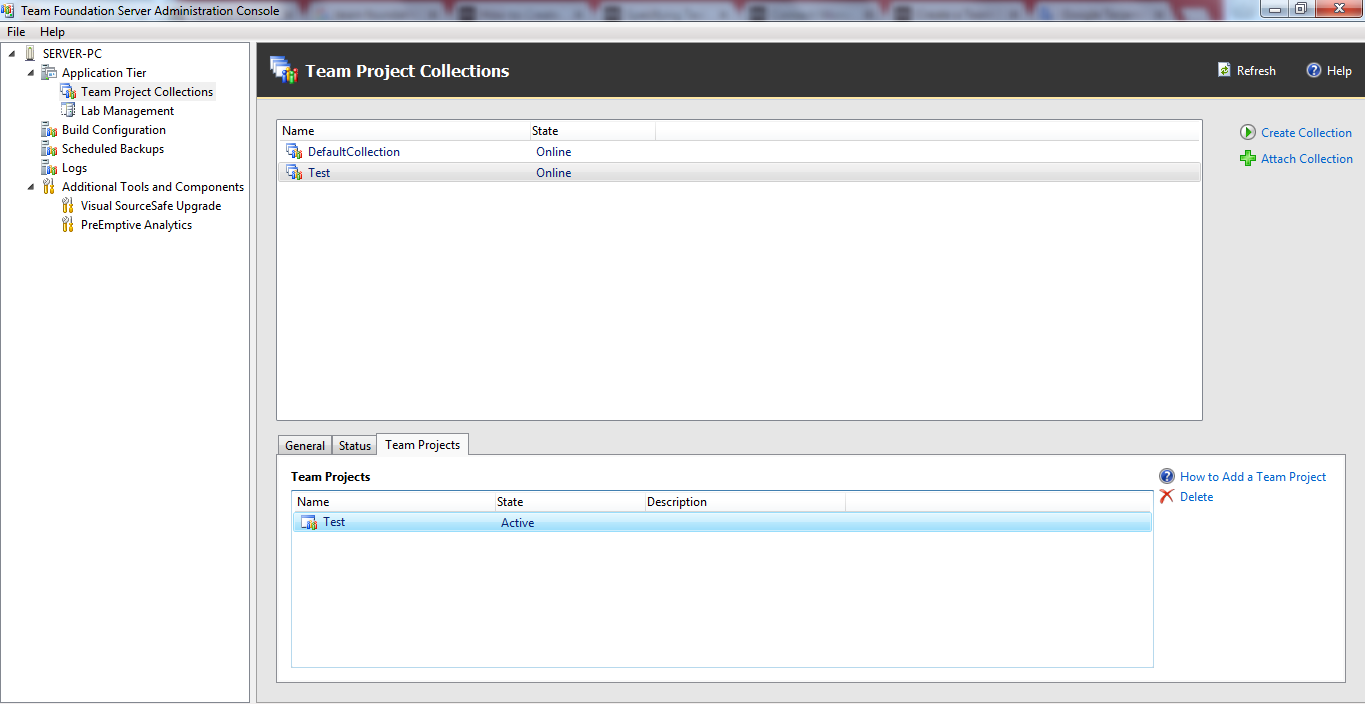Click the green plus Attach Collection icon
Screen dimensions: 1365x704
(x=1248, y=158)
